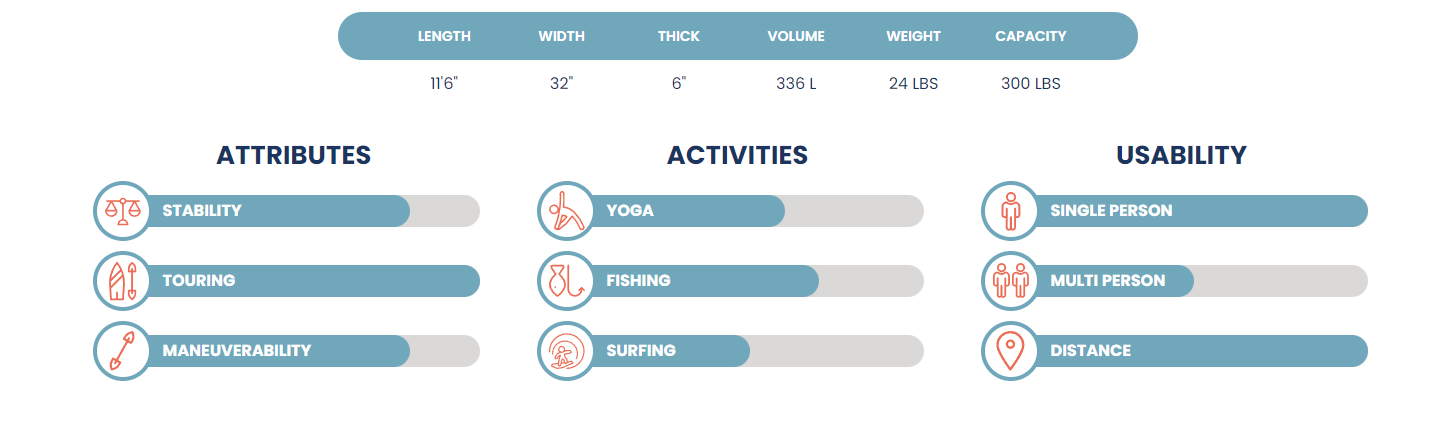The image size is (1449, 425).
Task: Click the 336 L volume value
Action: coord(796,84)
